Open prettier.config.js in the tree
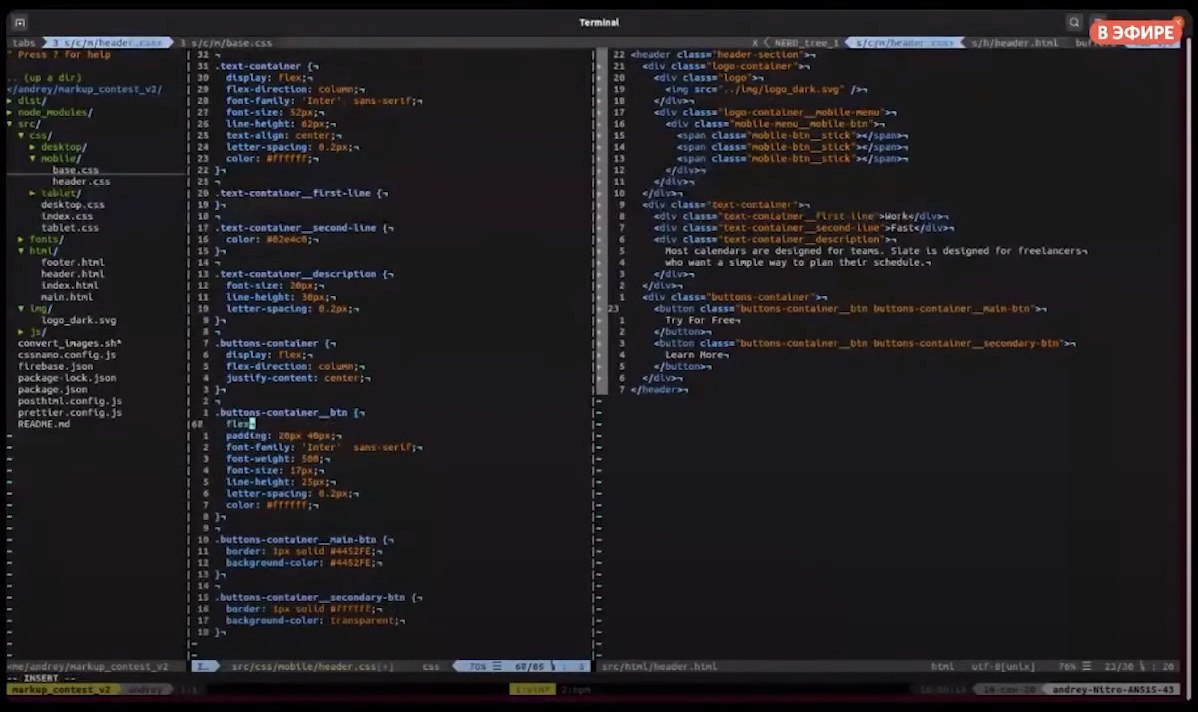 [70, 413]
